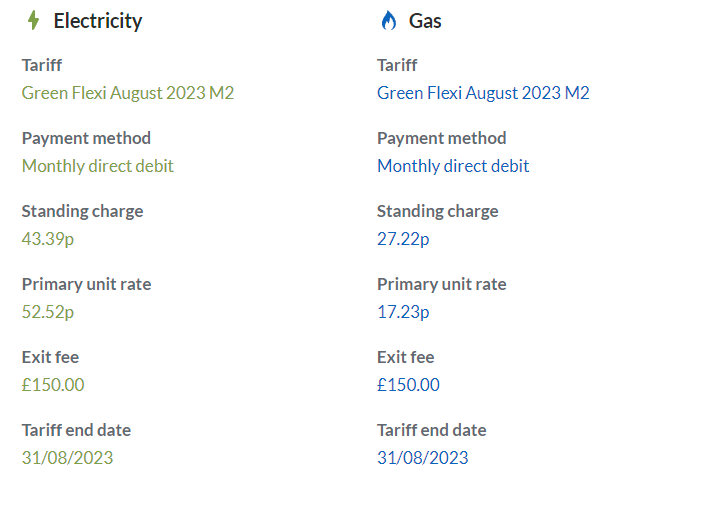Select gas standing charge 27.22p
This screenshot has width=718, height=505.
[403, 239]
